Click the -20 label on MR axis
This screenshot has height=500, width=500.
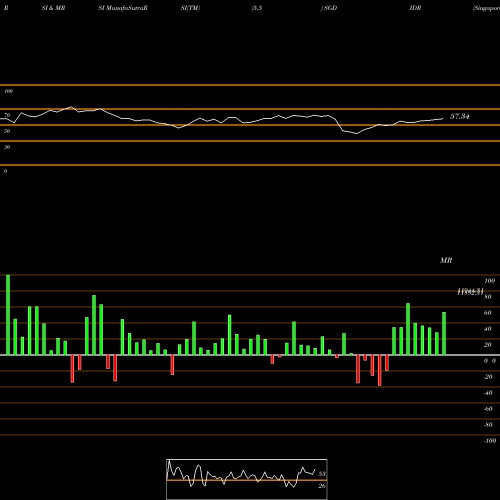point(488,377)
